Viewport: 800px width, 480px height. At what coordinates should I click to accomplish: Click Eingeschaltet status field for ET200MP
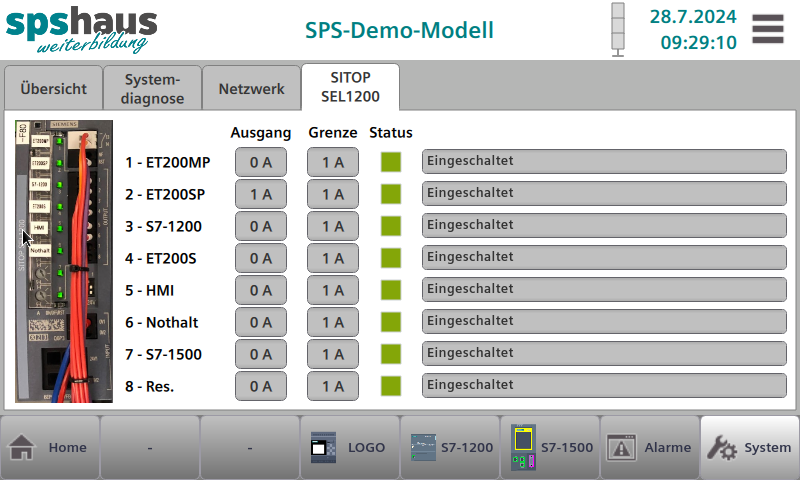[x=604, y=162]
